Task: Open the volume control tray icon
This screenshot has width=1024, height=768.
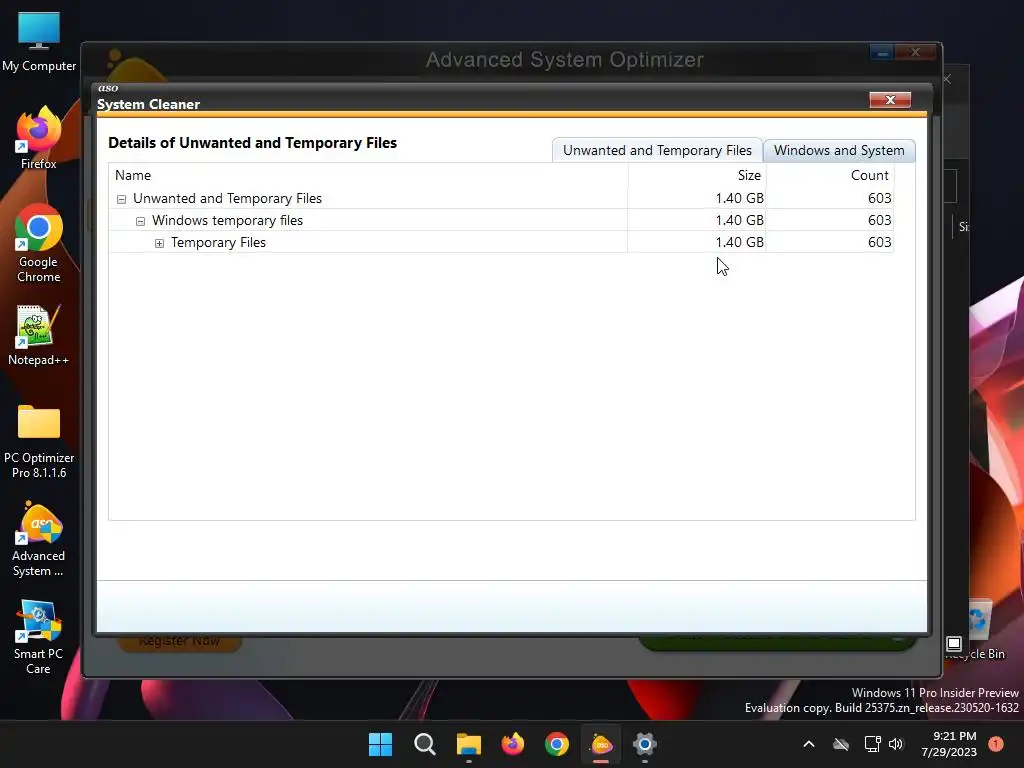Action: [896, 744]
